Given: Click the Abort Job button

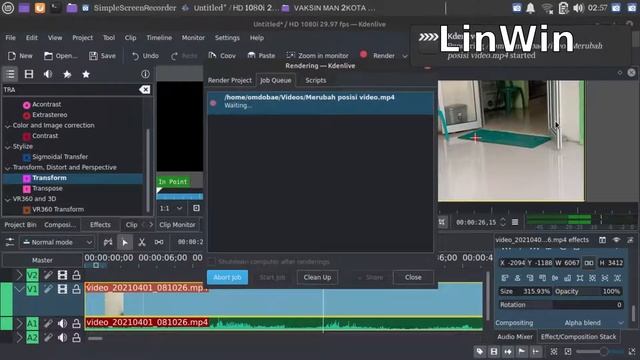Looking at the screenshot, I should click(x=227, y=277).
